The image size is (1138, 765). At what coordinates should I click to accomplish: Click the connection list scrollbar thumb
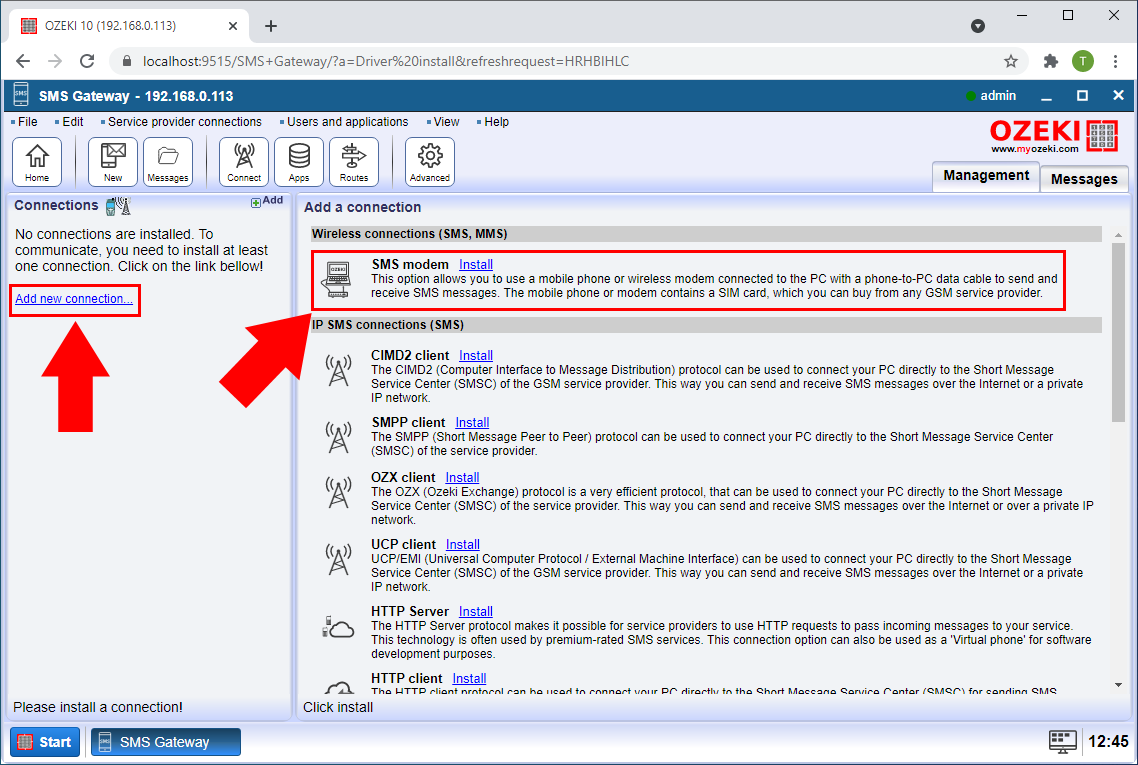click(x=1118, y=332)
